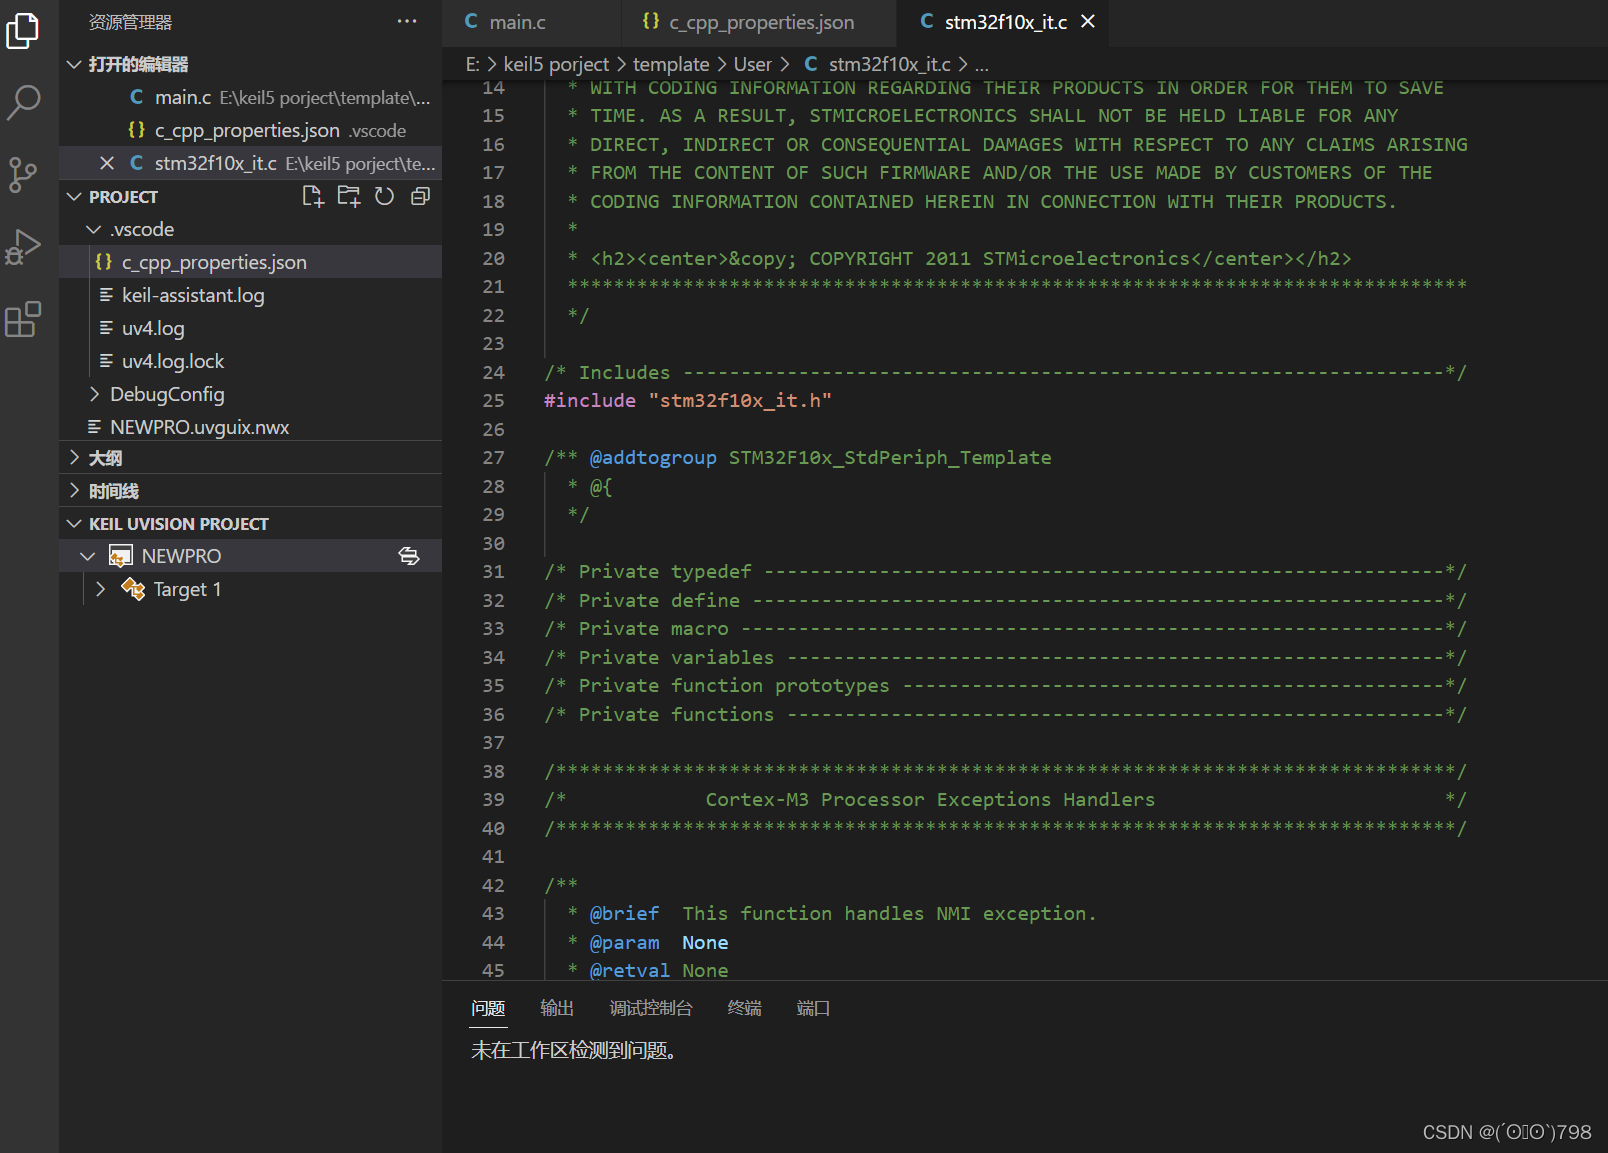Viewport: 1608px width, 1153px height.
Task: Switch to the main.c tab
Action: point(518,21)
